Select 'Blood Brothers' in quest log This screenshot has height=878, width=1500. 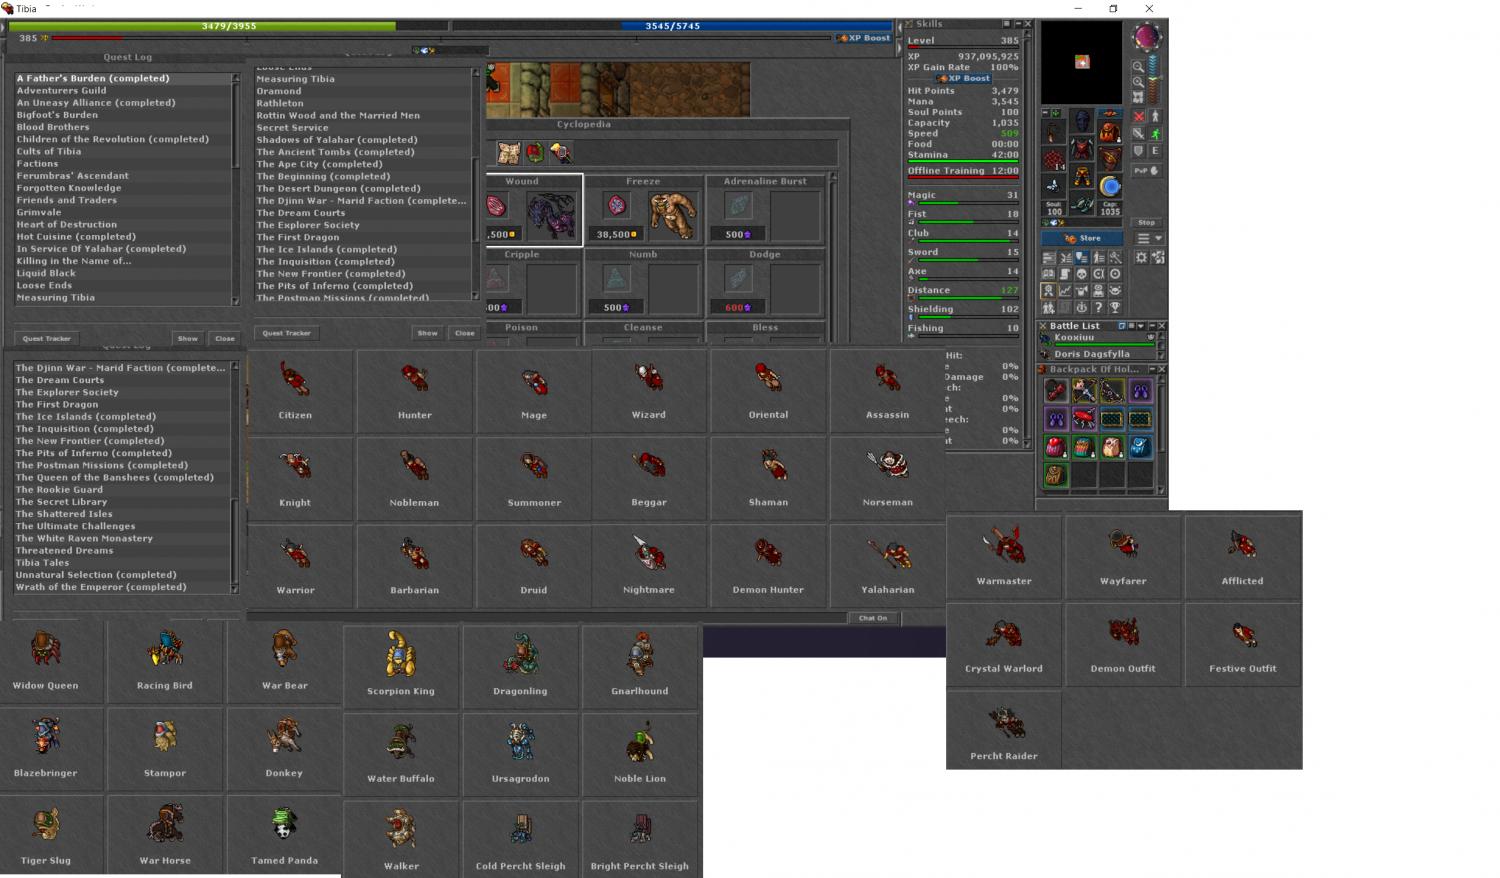point(53,127)
